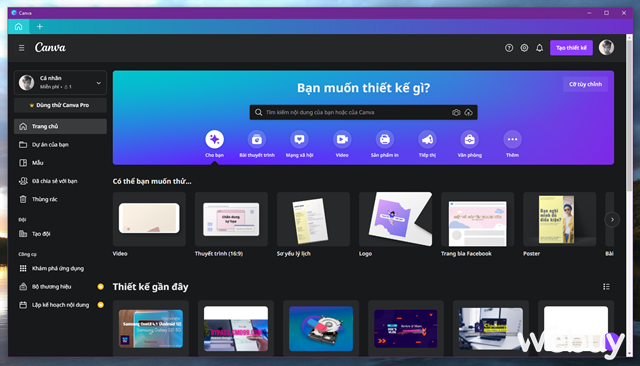The width and height of the screenshot is (640, 366).
Task: Toggle the hamburger sidebar menu
Action: [22, 48]
